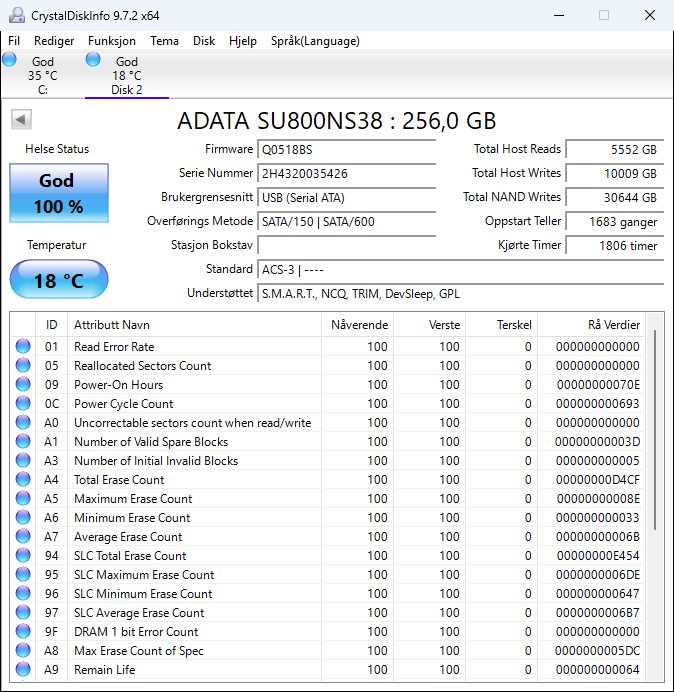Click the God 100 % health status button

tap(59, 193)
